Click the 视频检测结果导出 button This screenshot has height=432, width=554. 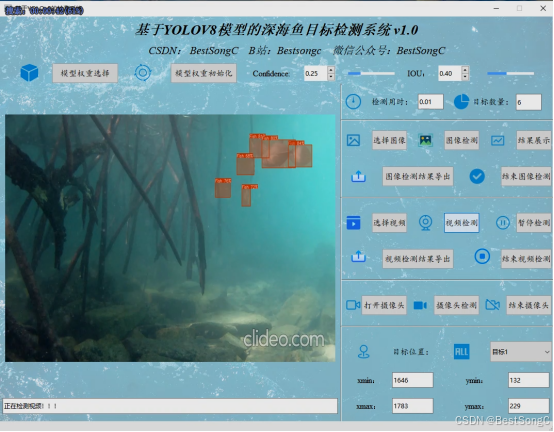pos(418,259)
